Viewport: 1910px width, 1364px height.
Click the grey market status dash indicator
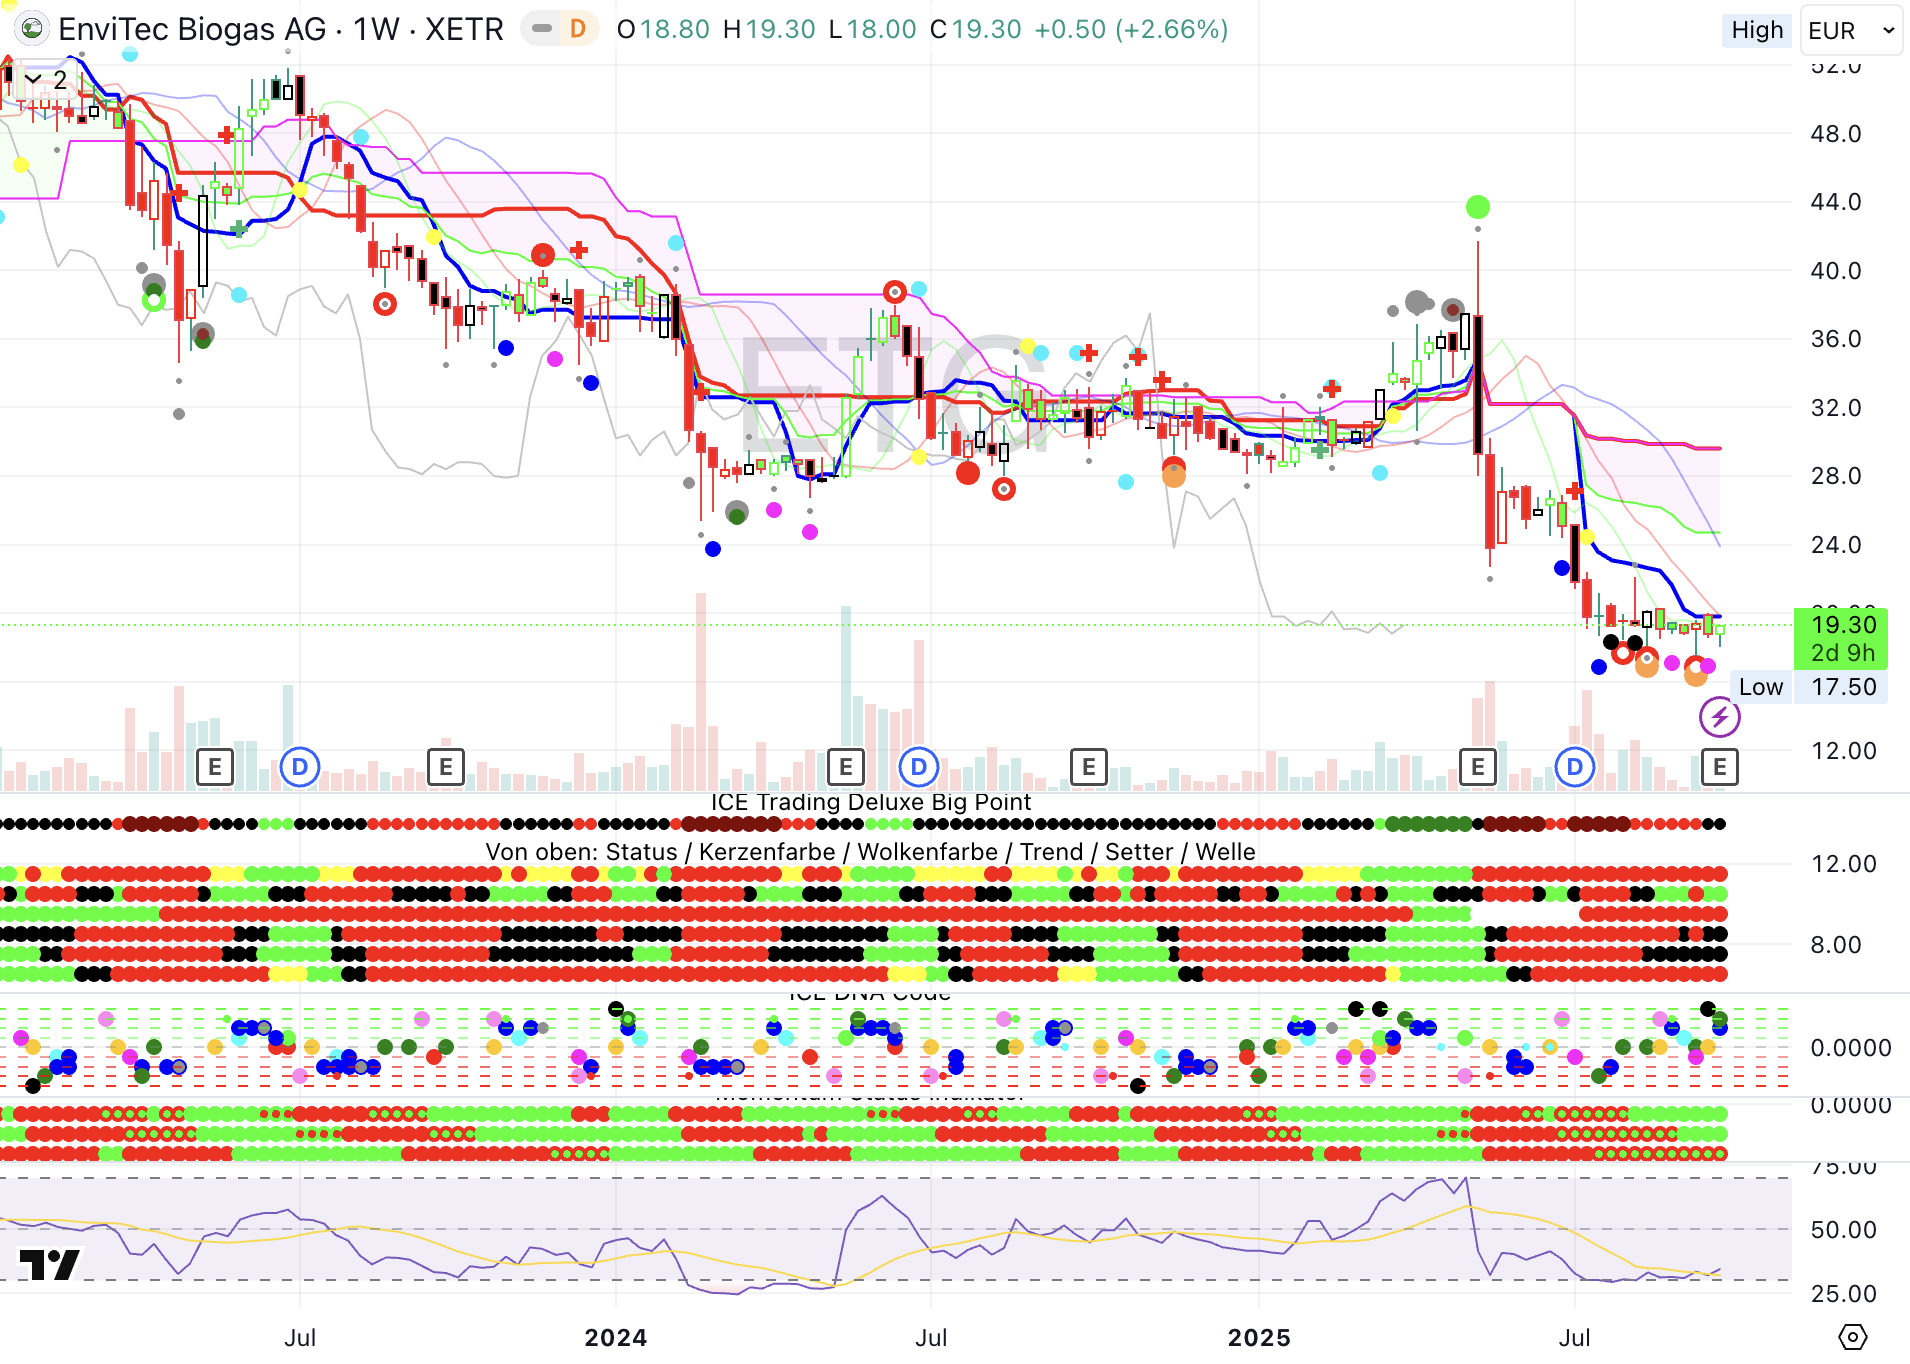(x=542, y=29)
